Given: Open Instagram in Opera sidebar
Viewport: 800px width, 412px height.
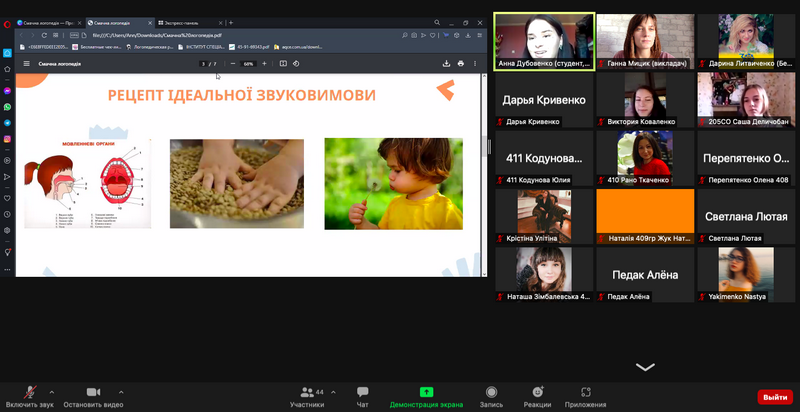Looking at the screenshot, I should tap(7, 139).
